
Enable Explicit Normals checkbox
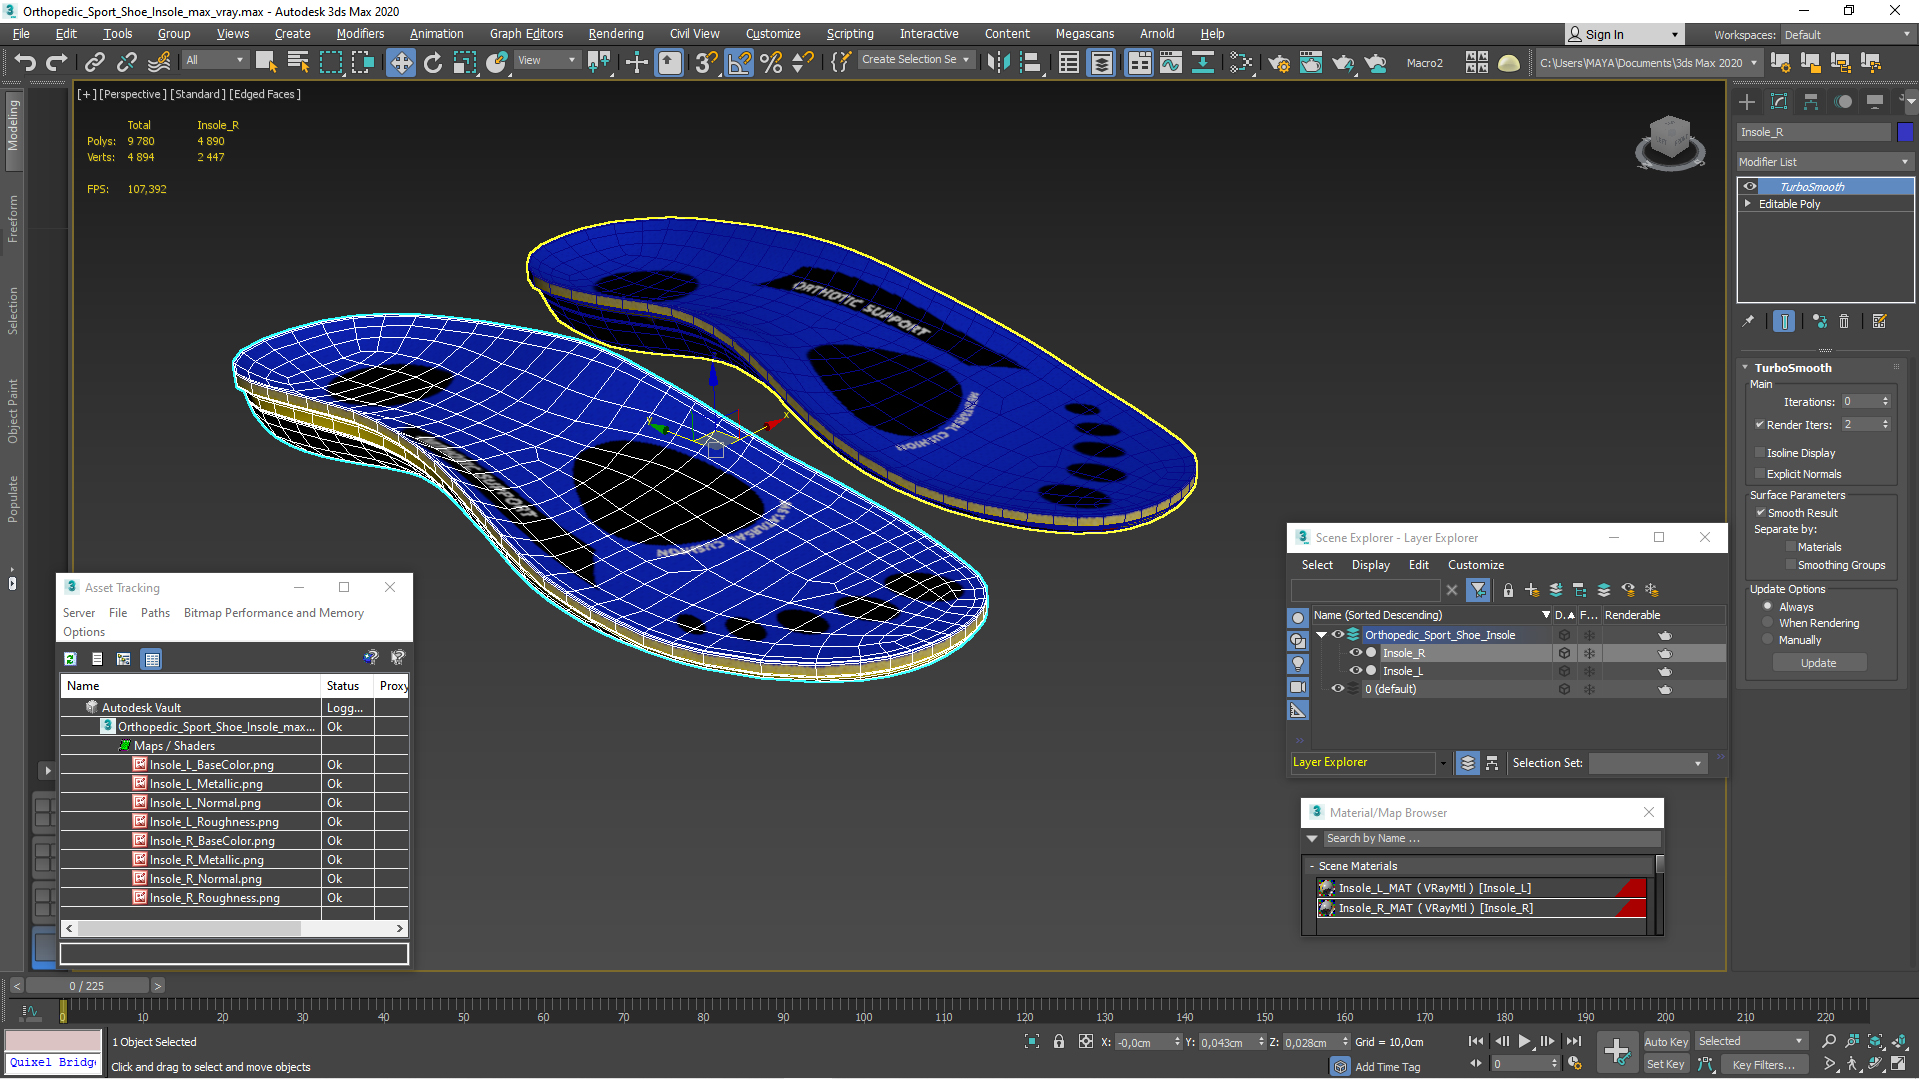(1760, 473)
